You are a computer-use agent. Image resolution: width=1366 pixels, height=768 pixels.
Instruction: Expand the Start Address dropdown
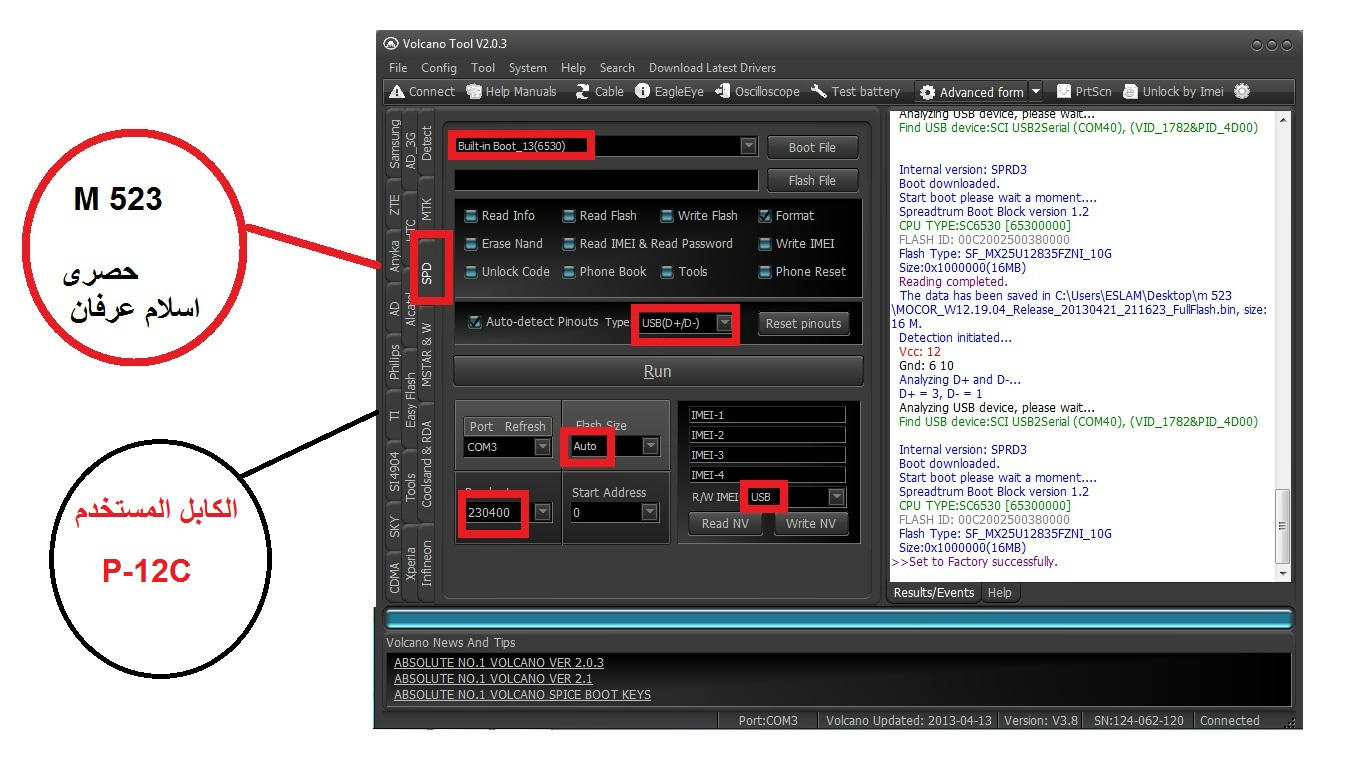(650, 512)
